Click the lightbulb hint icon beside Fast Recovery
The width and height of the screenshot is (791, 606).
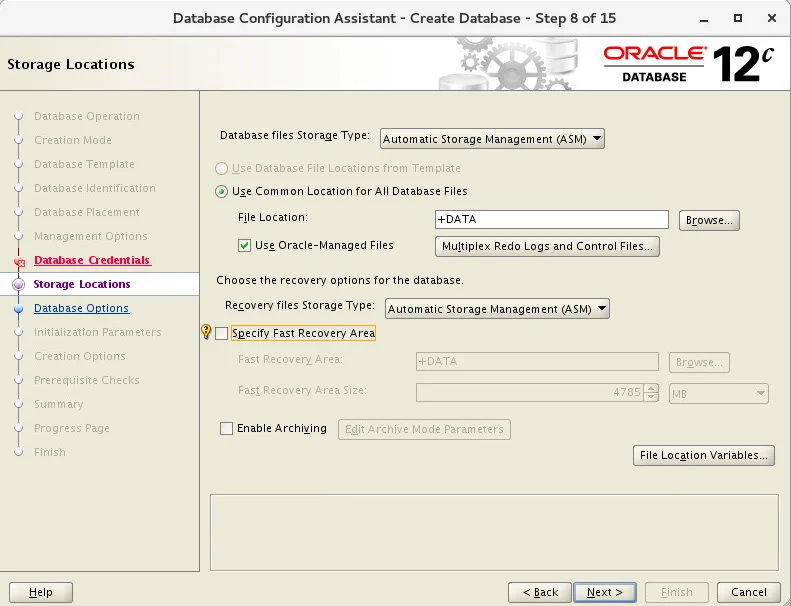[206, 332]
